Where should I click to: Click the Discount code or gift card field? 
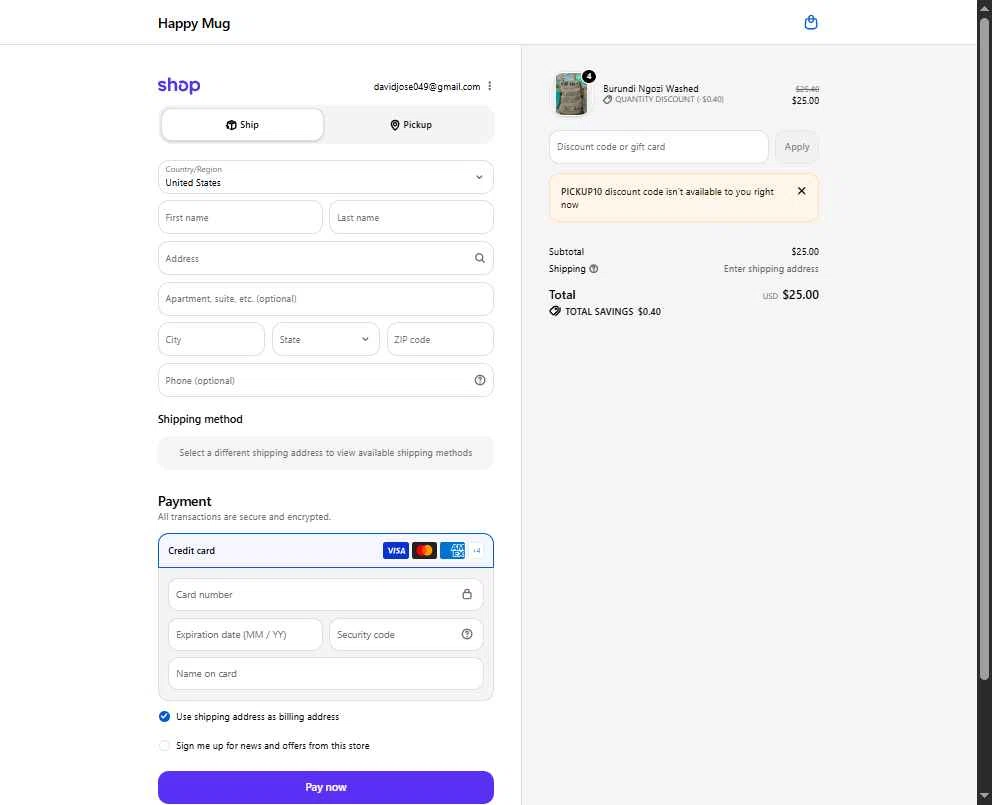[x=659, y=147]
